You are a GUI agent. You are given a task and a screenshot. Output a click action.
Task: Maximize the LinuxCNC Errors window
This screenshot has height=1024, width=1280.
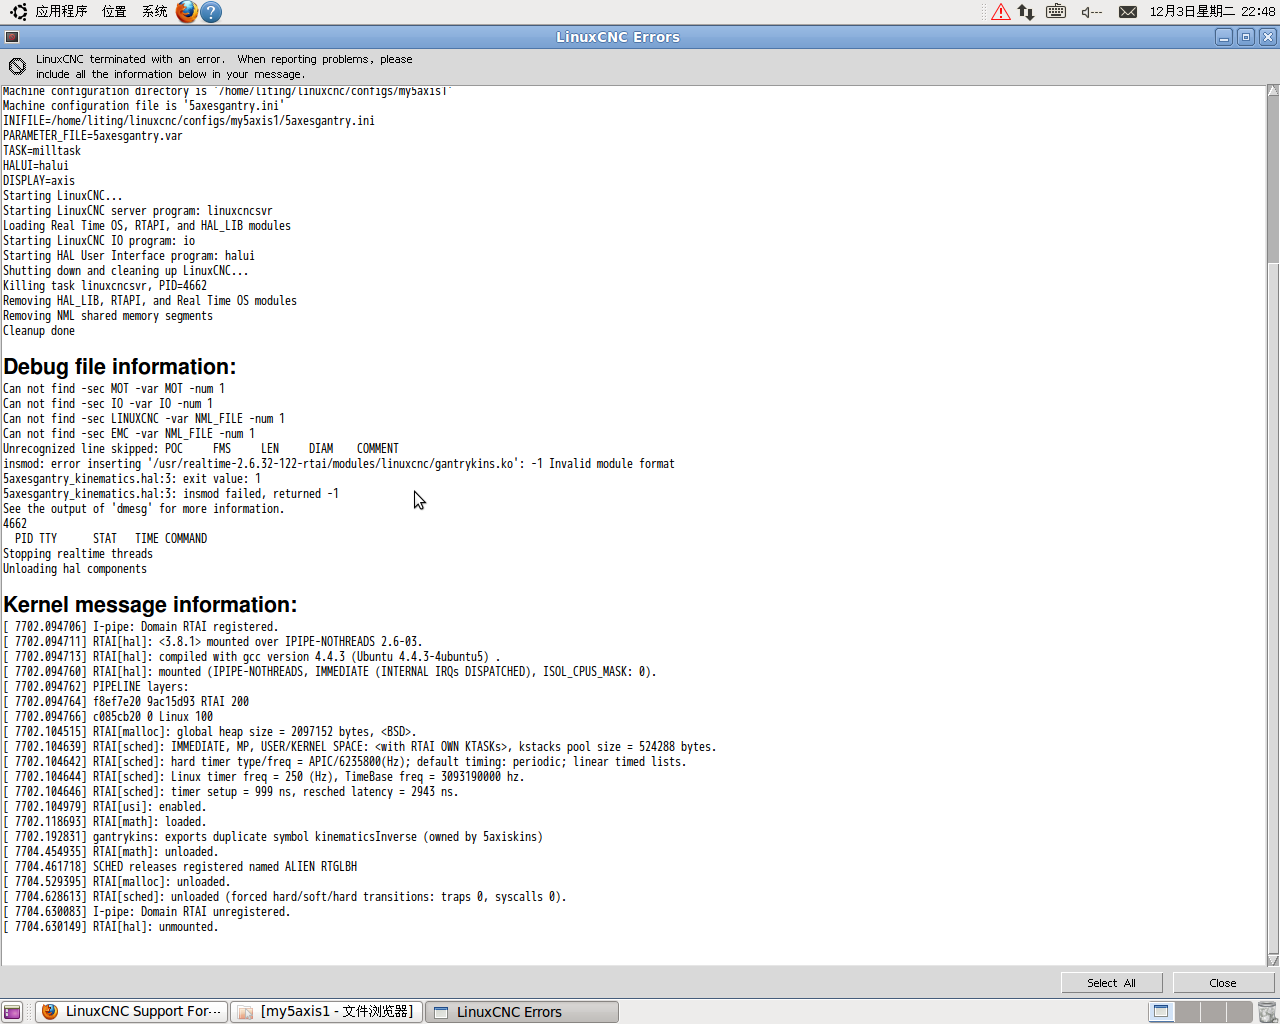pos(1246,37)
